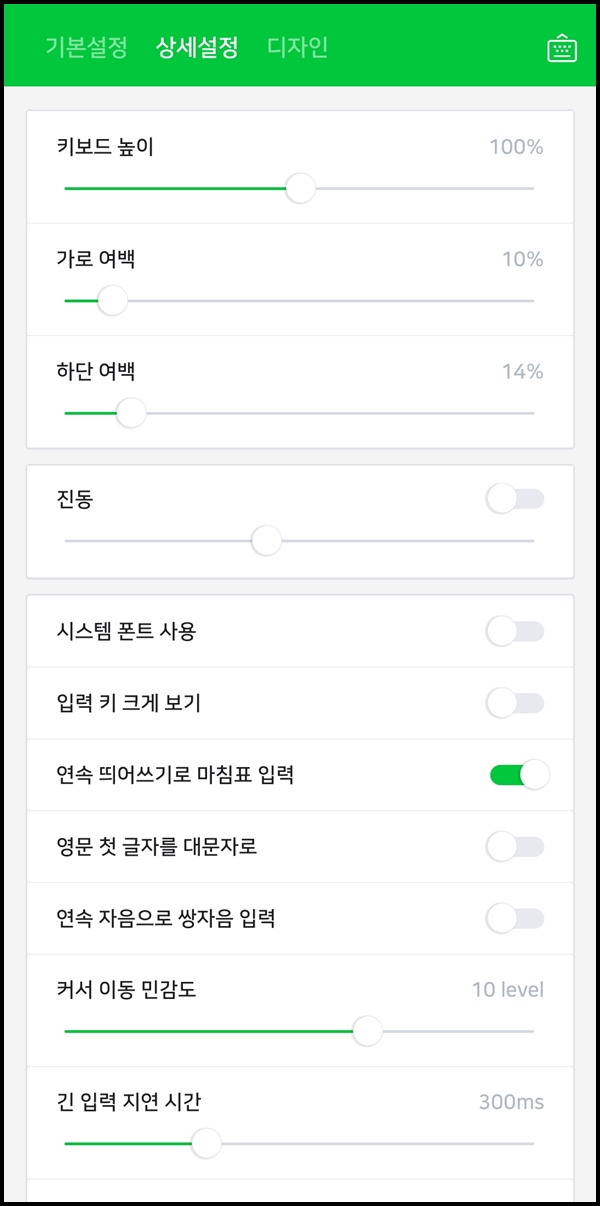Image resolution: width=600 pixels, height=1206 pixels.
Task: Enable capitalizing first English letter toggle
Action: [x=514, y=846]
